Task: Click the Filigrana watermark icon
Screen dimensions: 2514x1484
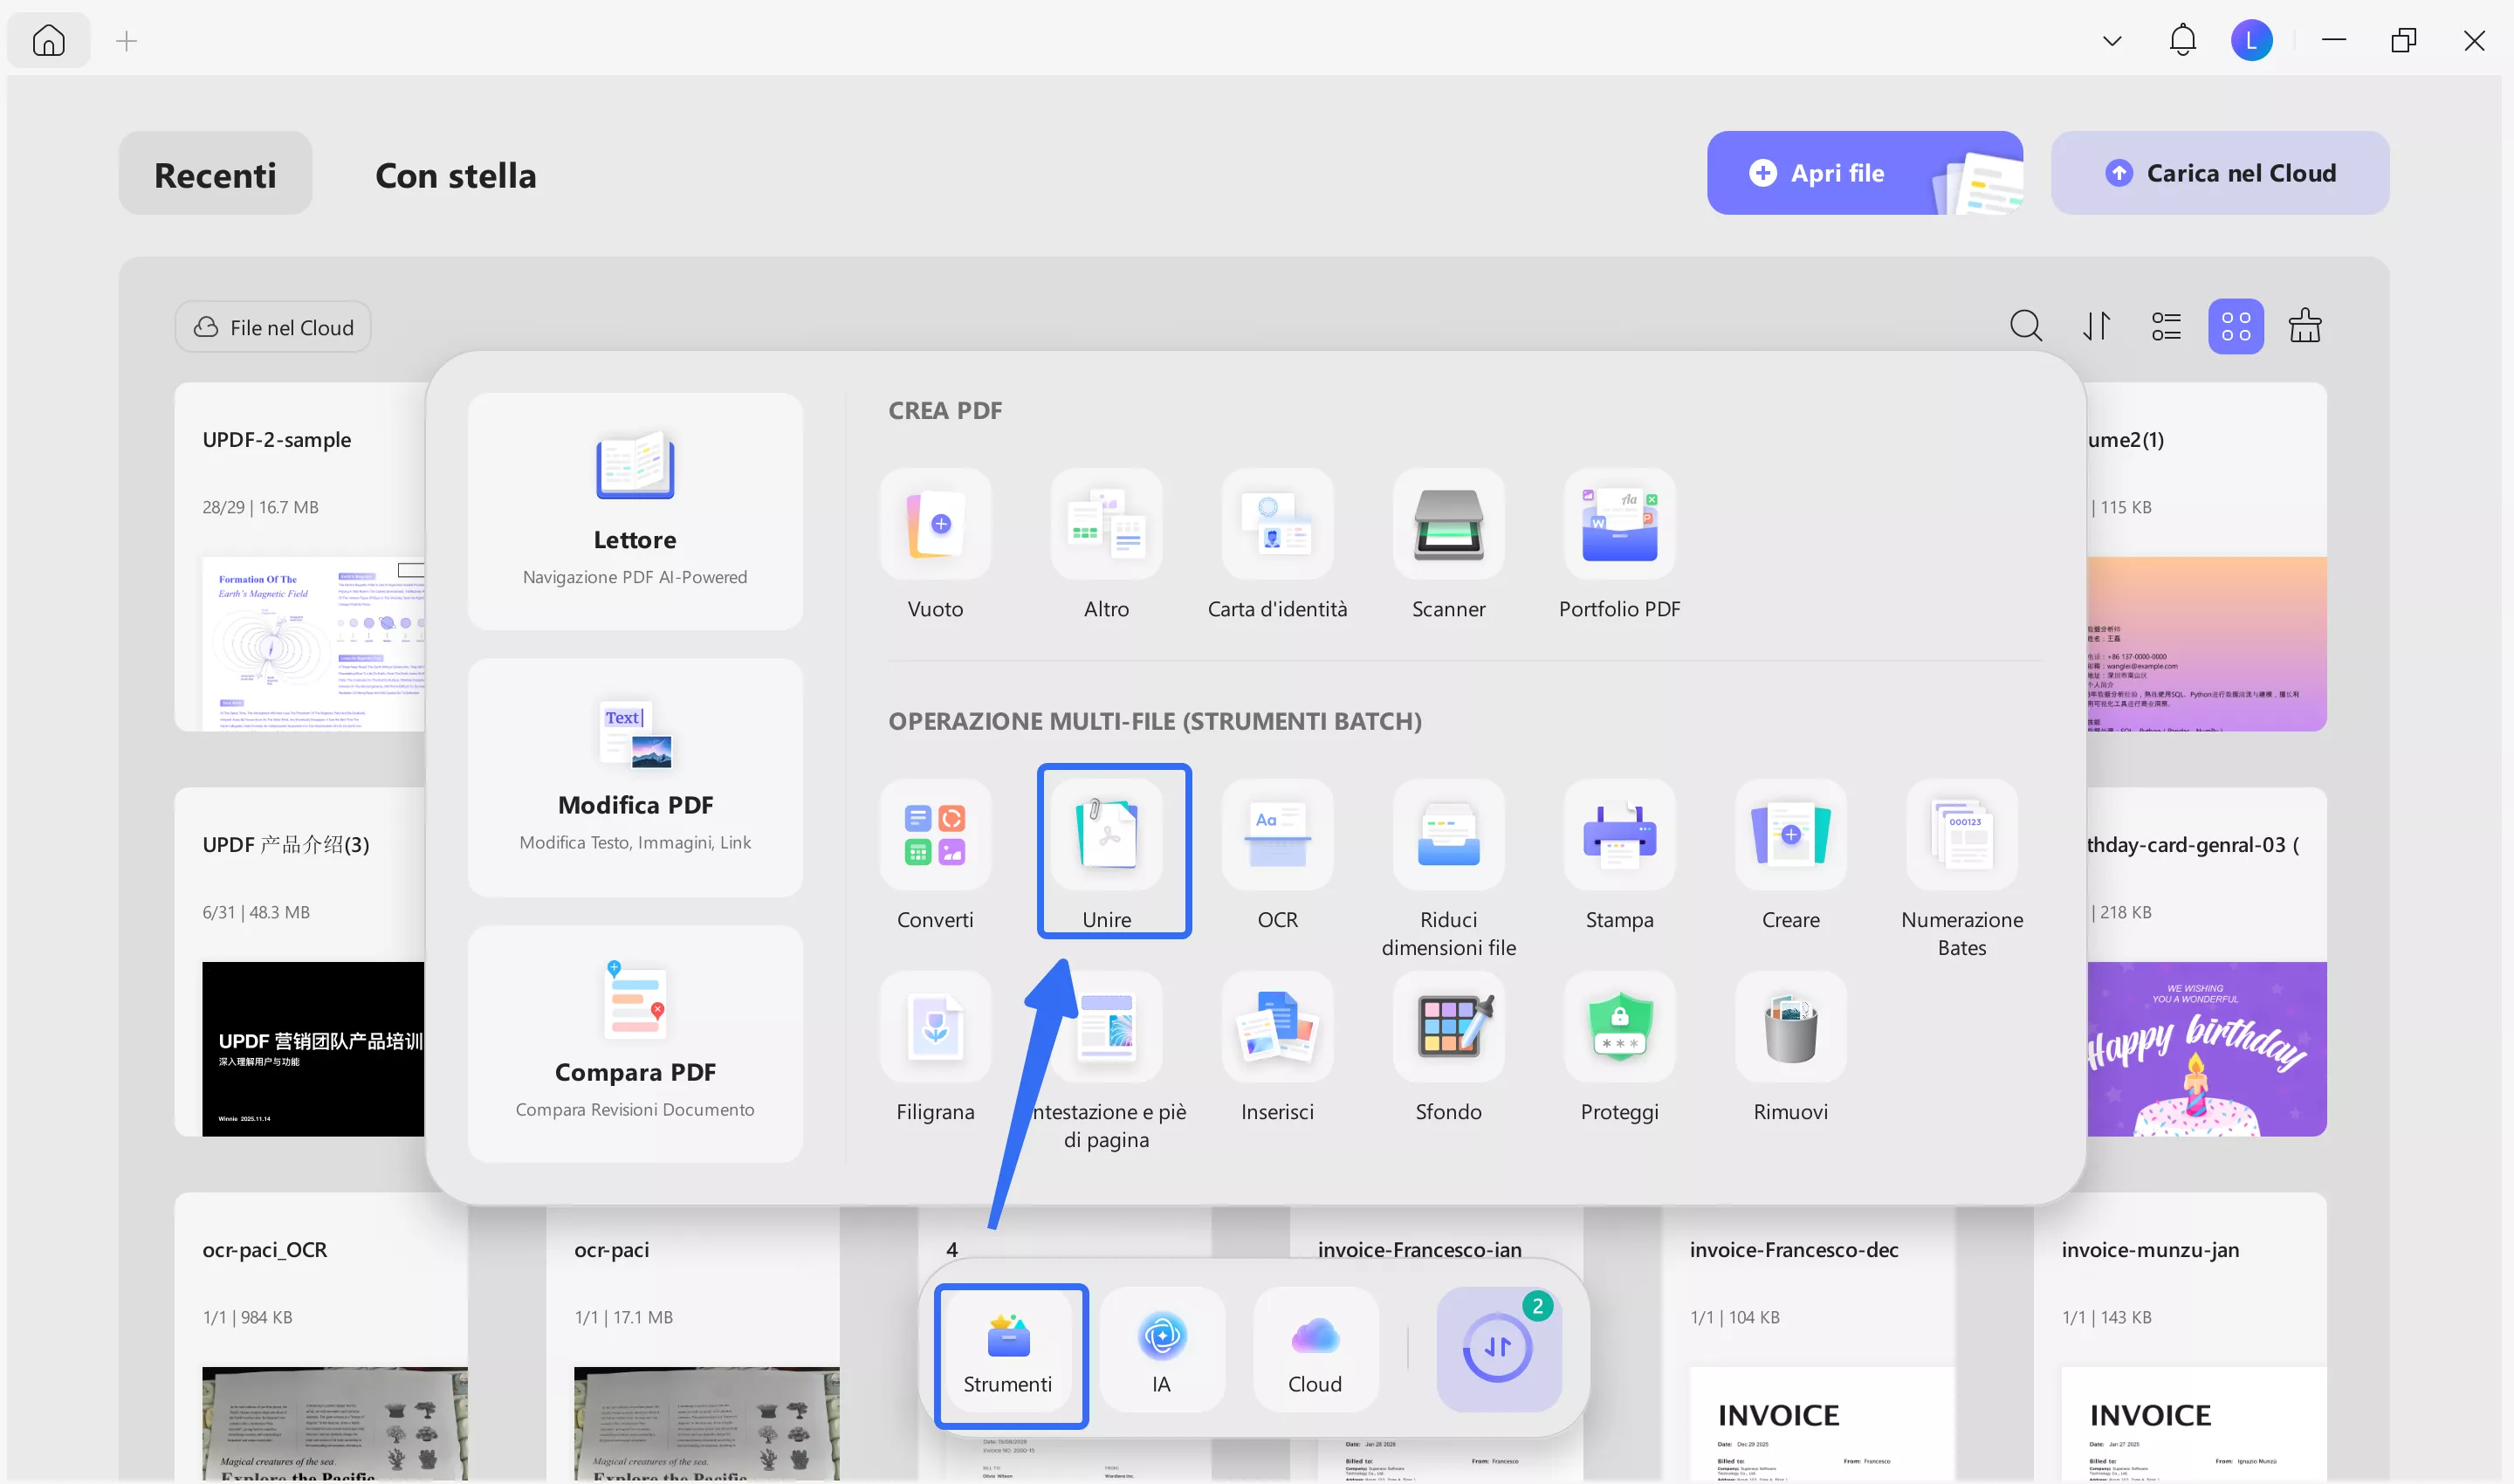Action: (x=935, y=1027)
